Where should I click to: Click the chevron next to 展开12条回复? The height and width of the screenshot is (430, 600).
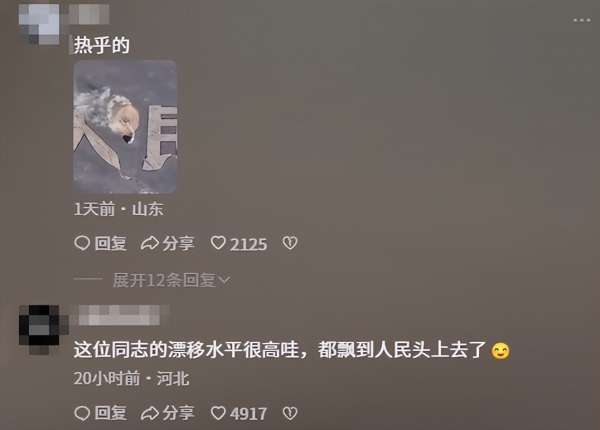pos(224,281)
